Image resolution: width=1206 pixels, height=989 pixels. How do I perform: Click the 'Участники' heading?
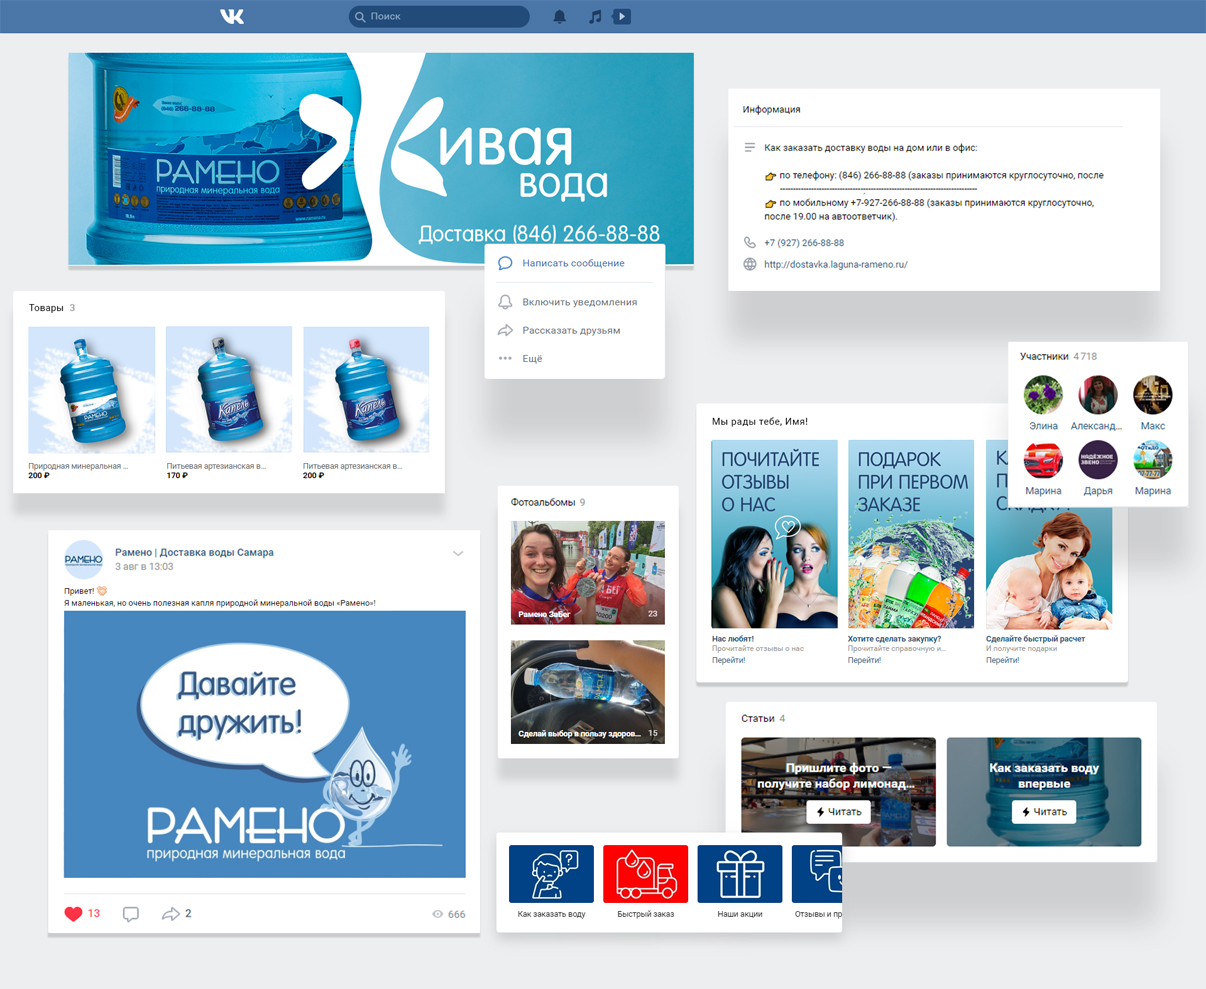pyautogui.click(x=1044, y=356)
